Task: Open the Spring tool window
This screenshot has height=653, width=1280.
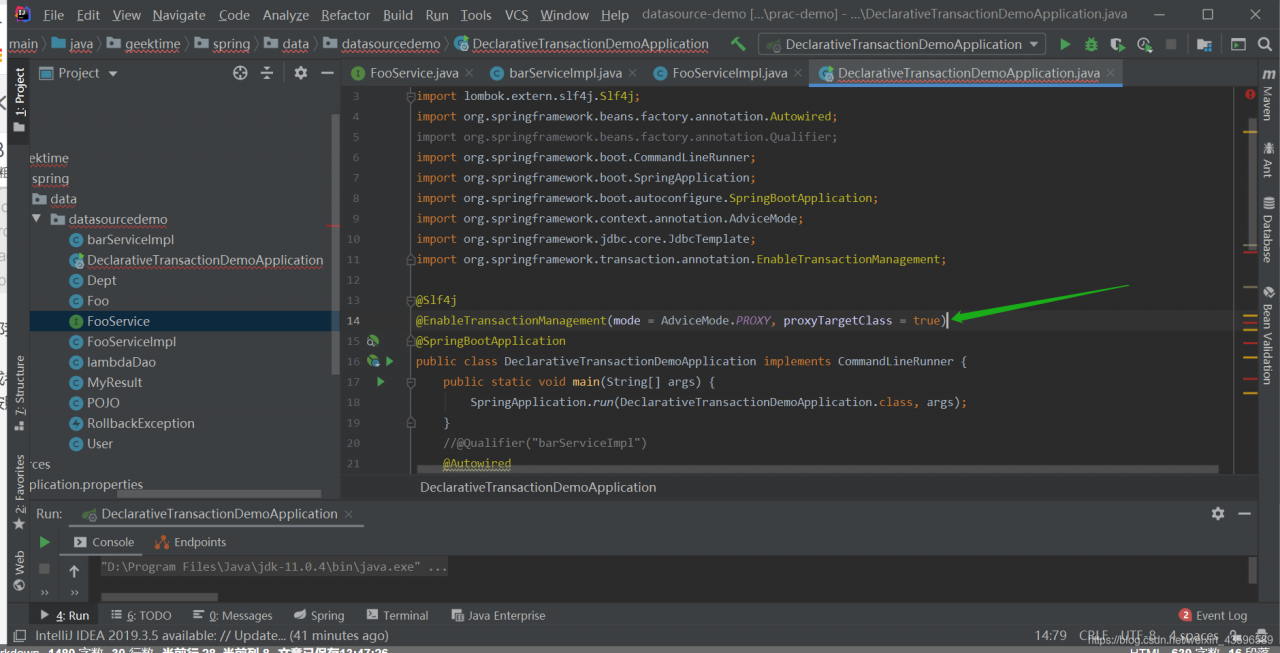Action: (320, 615)
